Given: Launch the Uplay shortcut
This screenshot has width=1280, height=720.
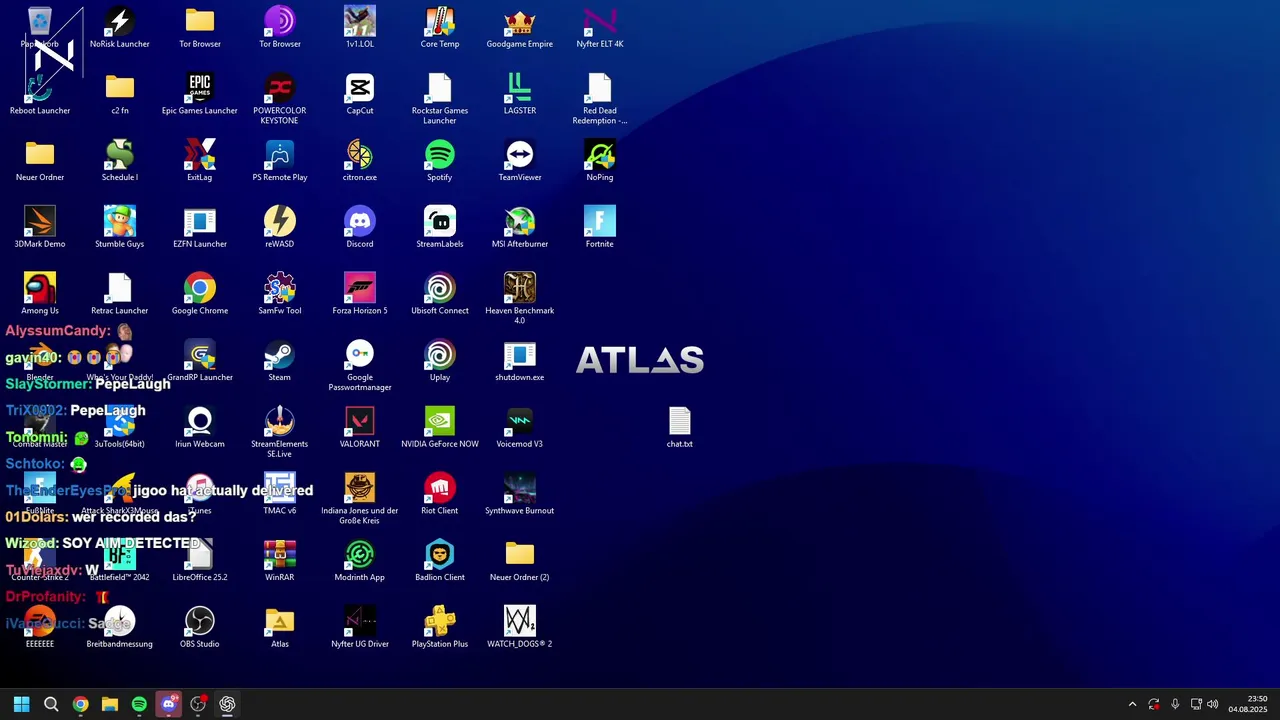Looking at the screenshot, I should [x=440, y=360].
